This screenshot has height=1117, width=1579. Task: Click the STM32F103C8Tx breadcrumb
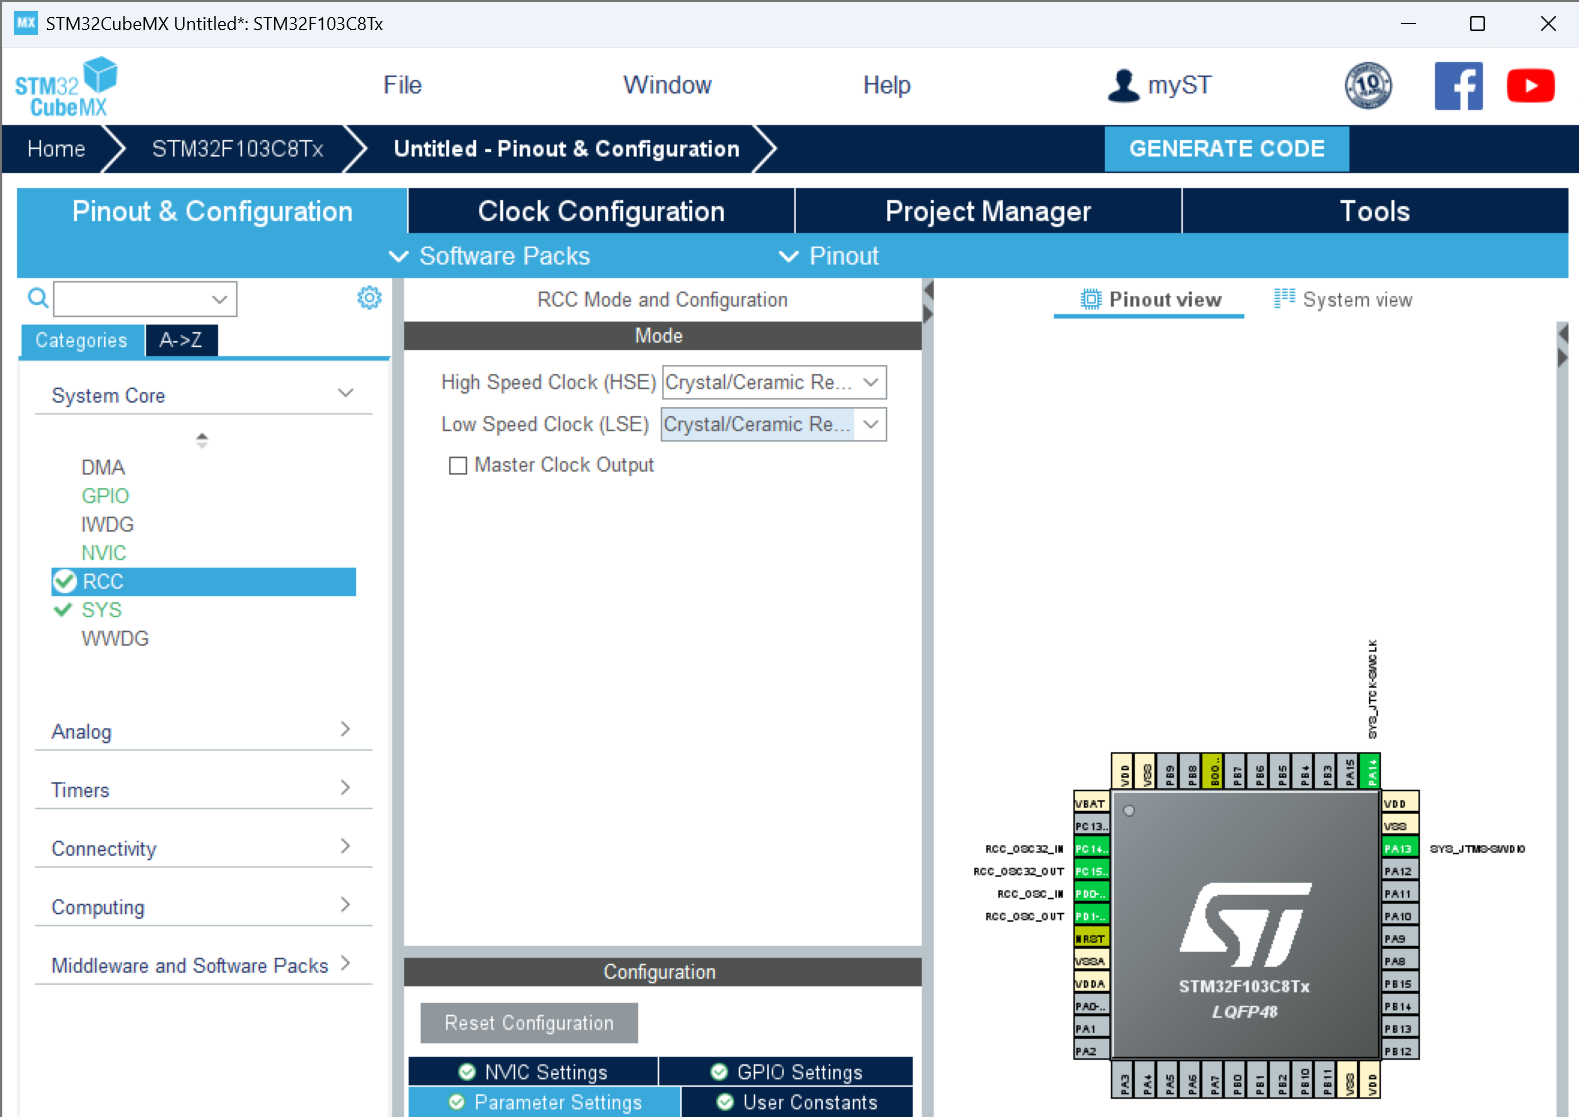(x=238, y=149)
